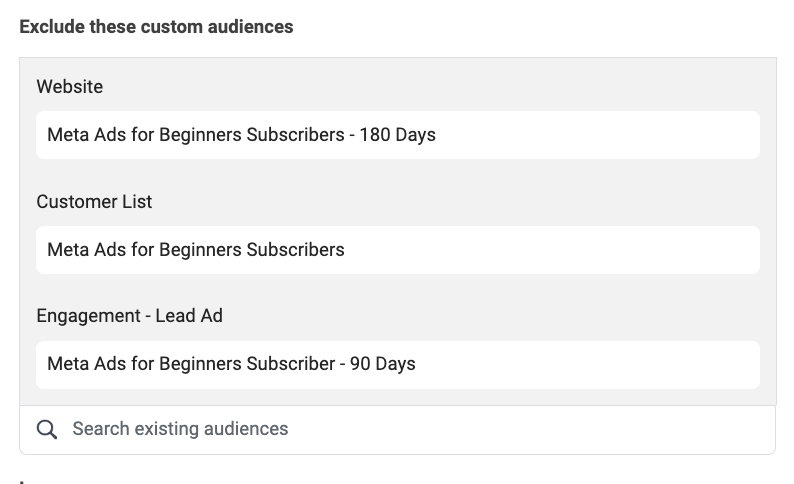The image size is (794, 484).
Task: Focus the Search existing audiences field
Action: pos(398,429)
